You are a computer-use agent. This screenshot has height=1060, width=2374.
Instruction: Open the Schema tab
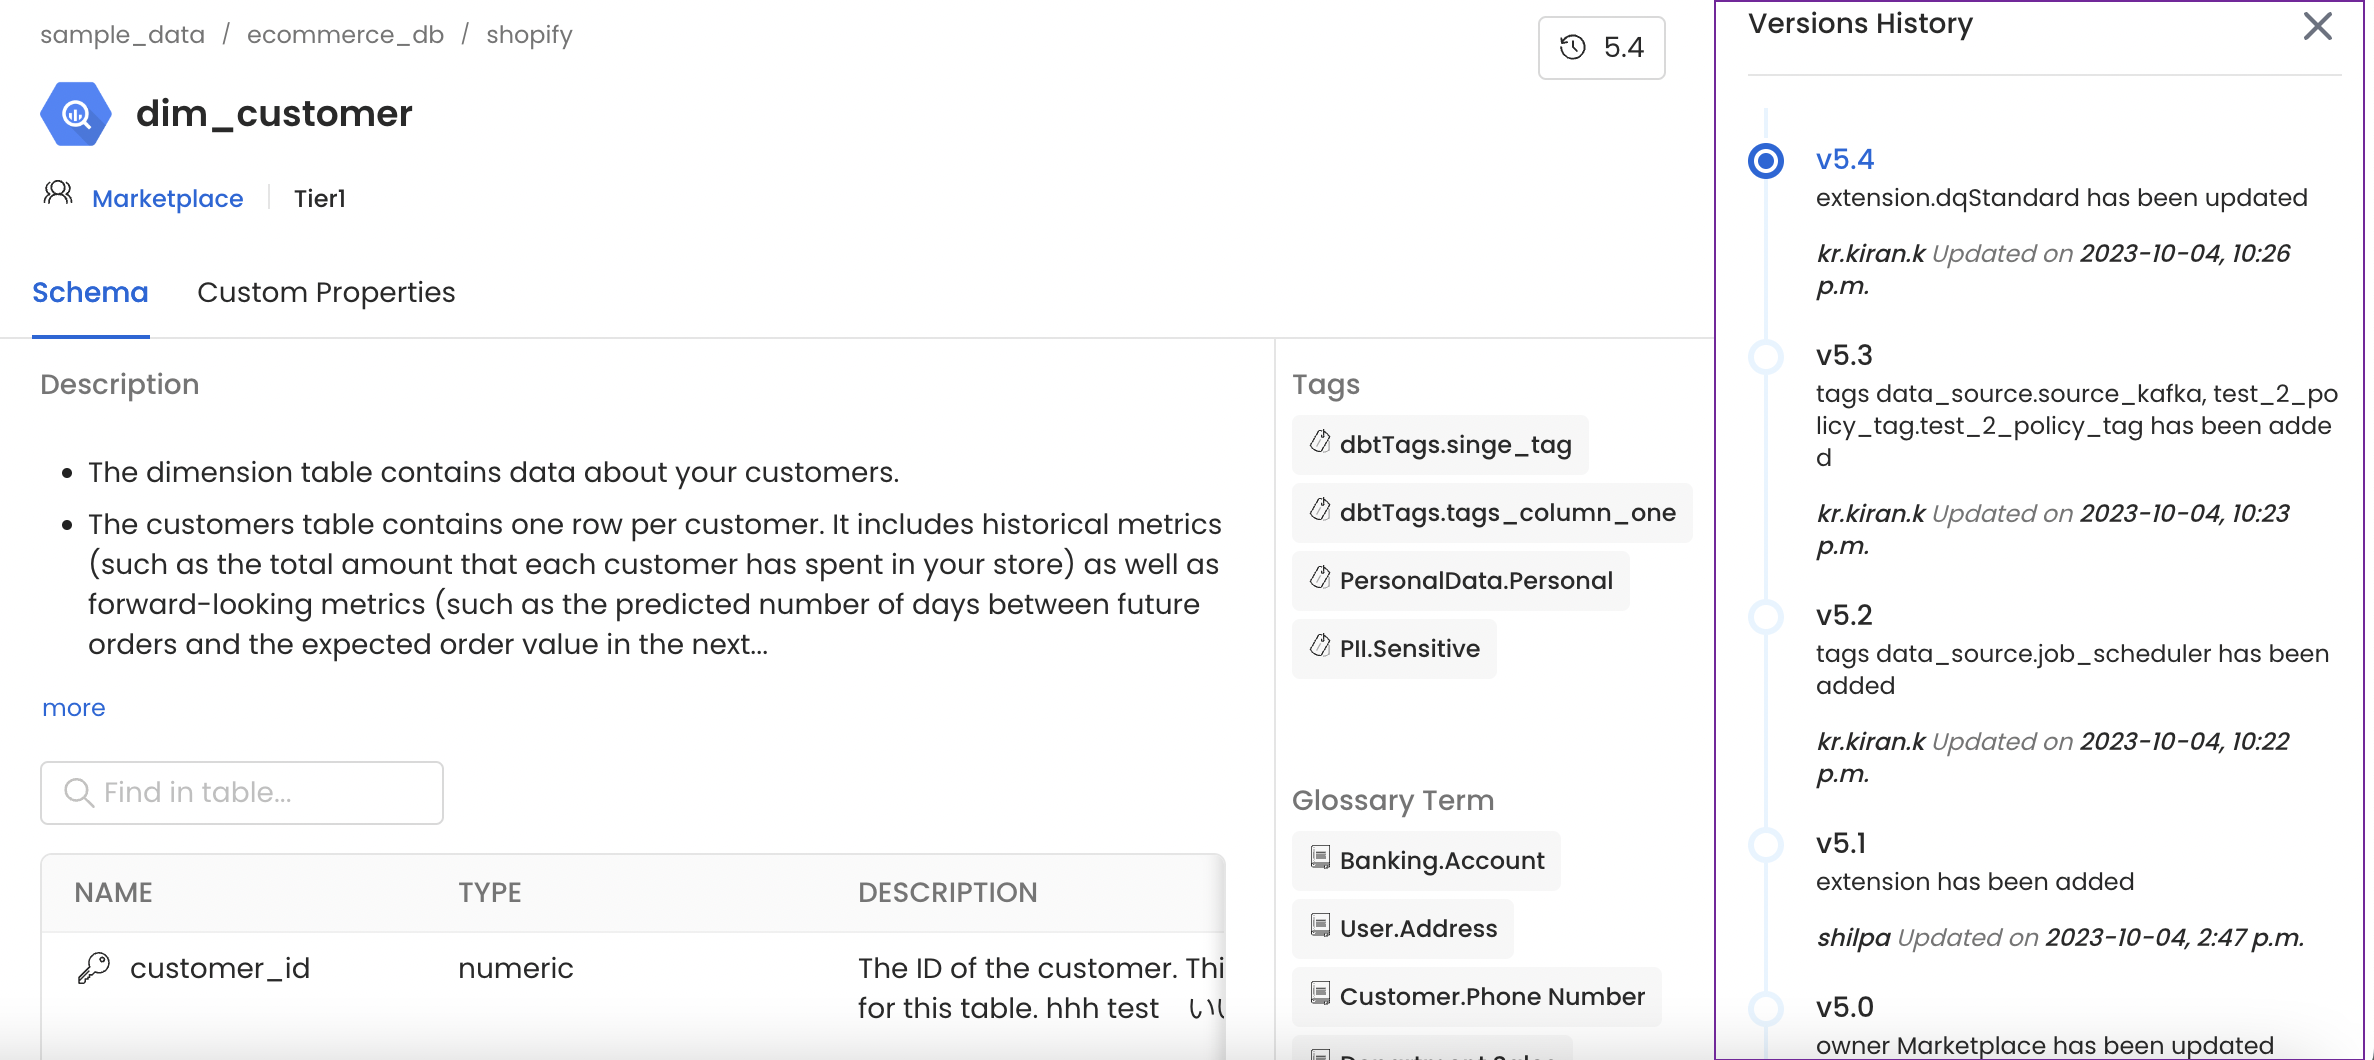(x=90, y=292)
